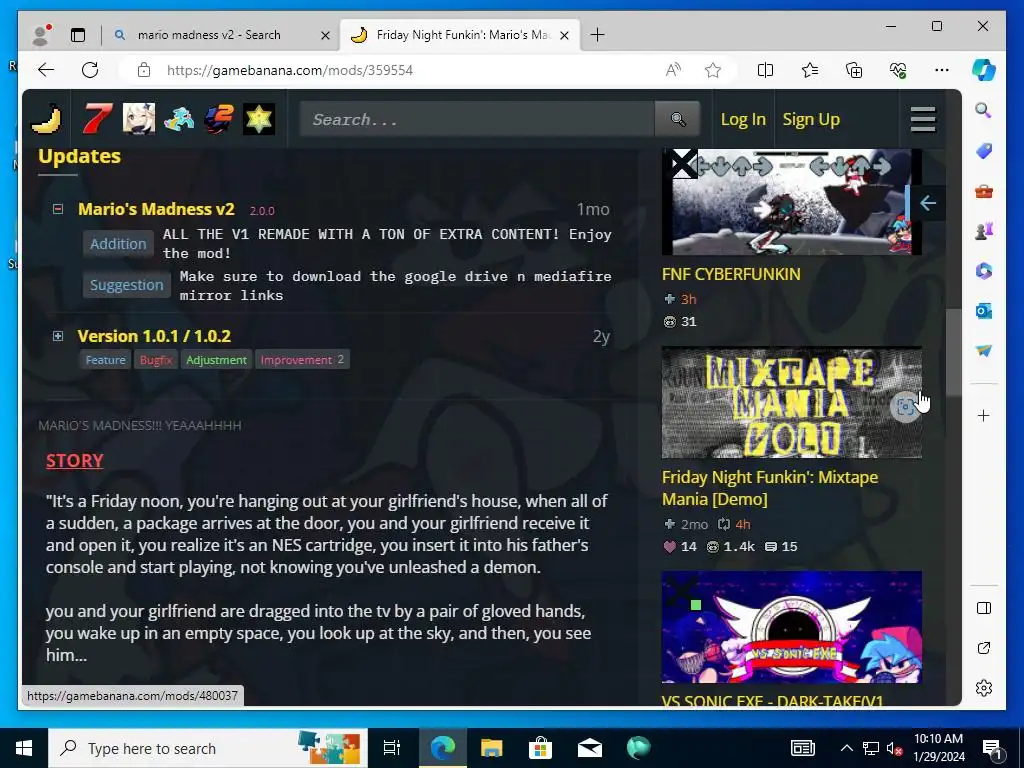This screenshot has height=768, width=1024.
Task: Click the blue arrow panel toggle
Action: click(927, 203)
